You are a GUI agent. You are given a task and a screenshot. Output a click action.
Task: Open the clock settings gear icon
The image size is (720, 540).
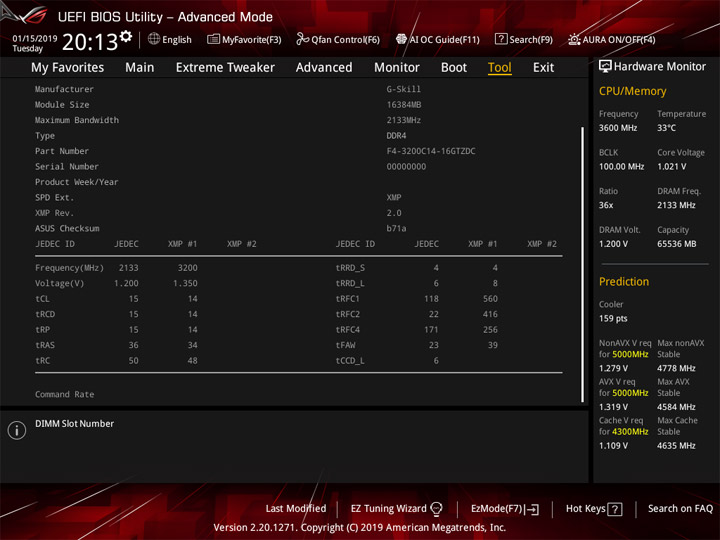(126, 36)
